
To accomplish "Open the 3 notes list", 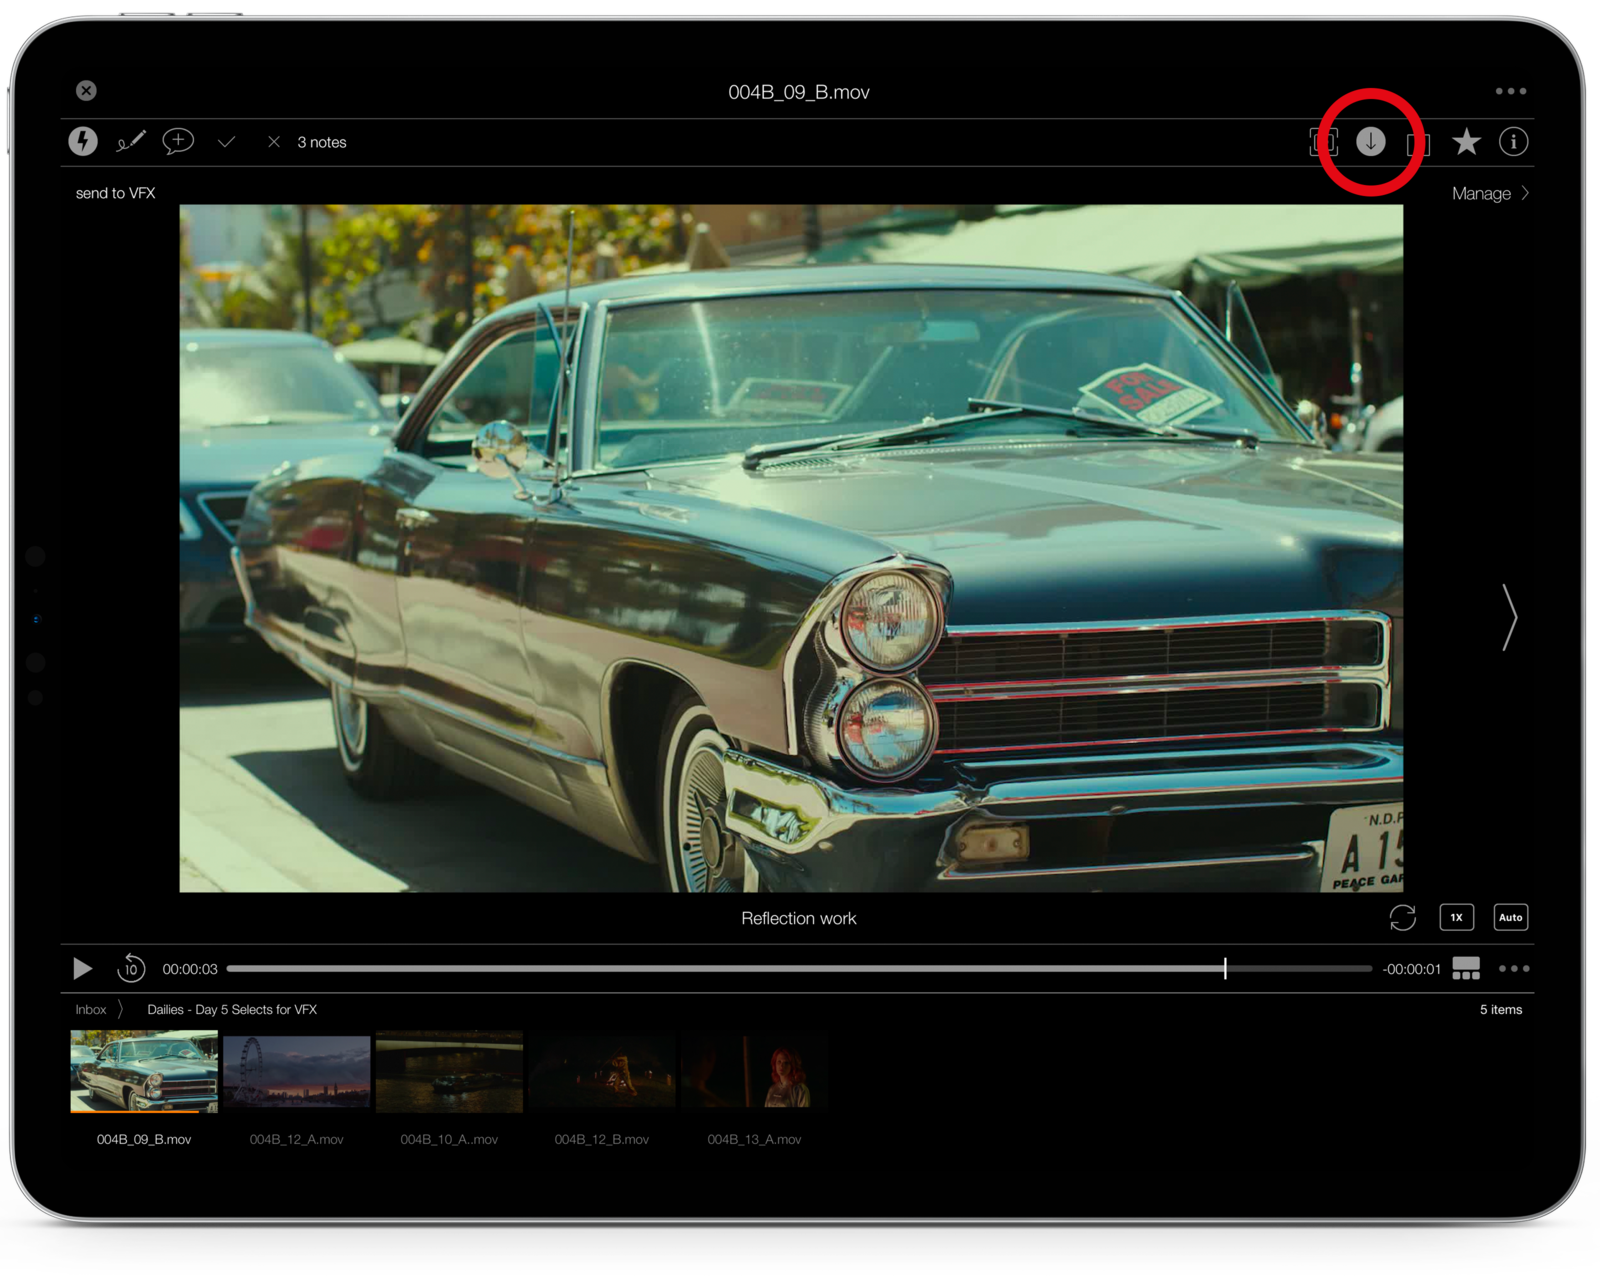I will (322, 142).
